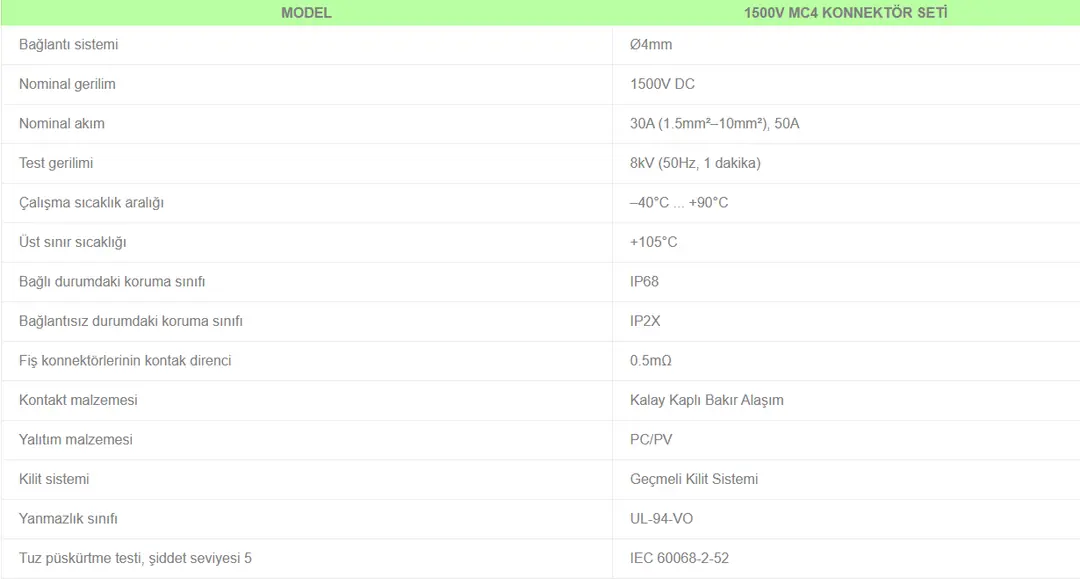Click the Ø4mm value cell
This screenshot has height=579, width=1080.
(x=651, y=45)
